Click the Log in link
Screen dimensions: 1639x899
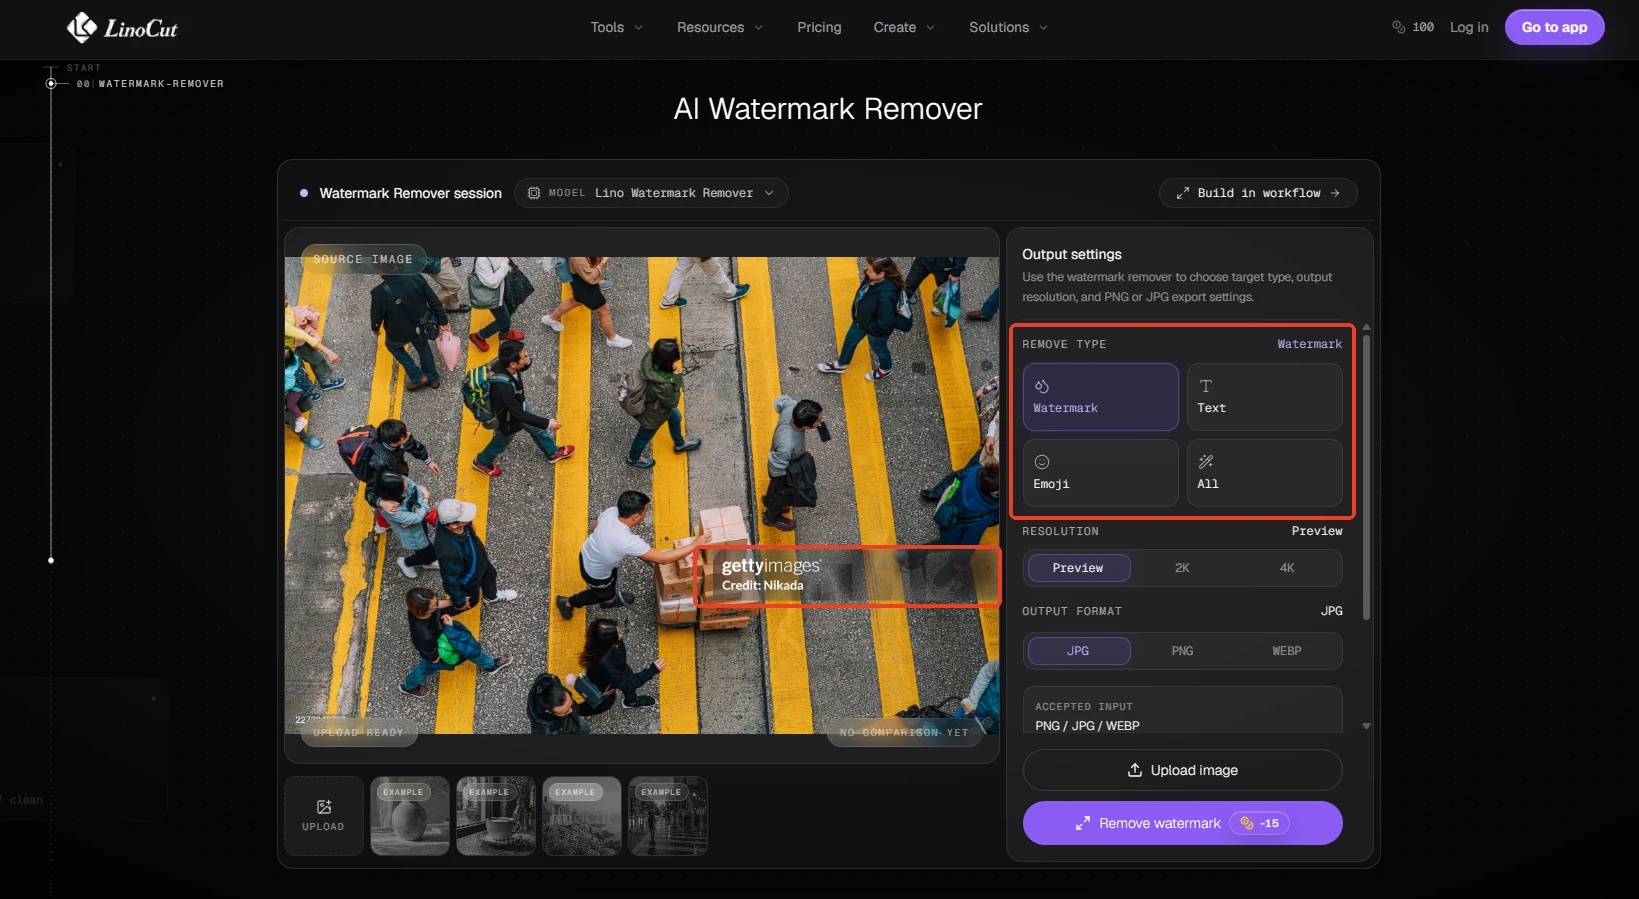pyautogui.click(x=1469, y=27)
